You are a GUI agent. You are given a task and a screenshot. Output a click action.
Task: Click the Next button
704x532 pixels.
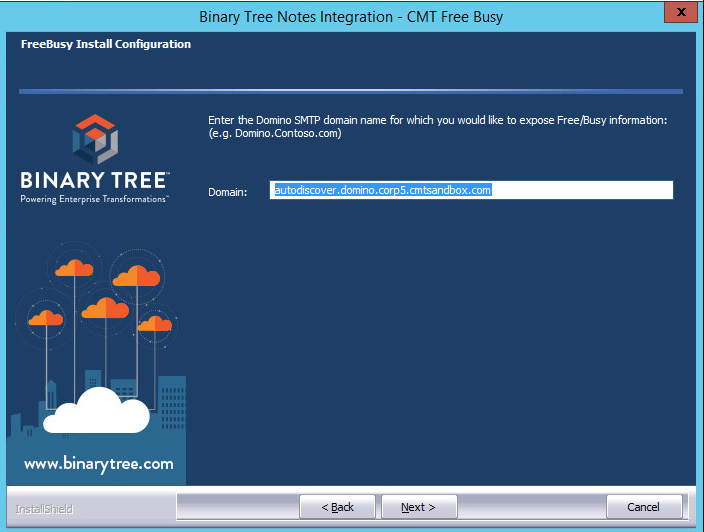click(419, 507)
